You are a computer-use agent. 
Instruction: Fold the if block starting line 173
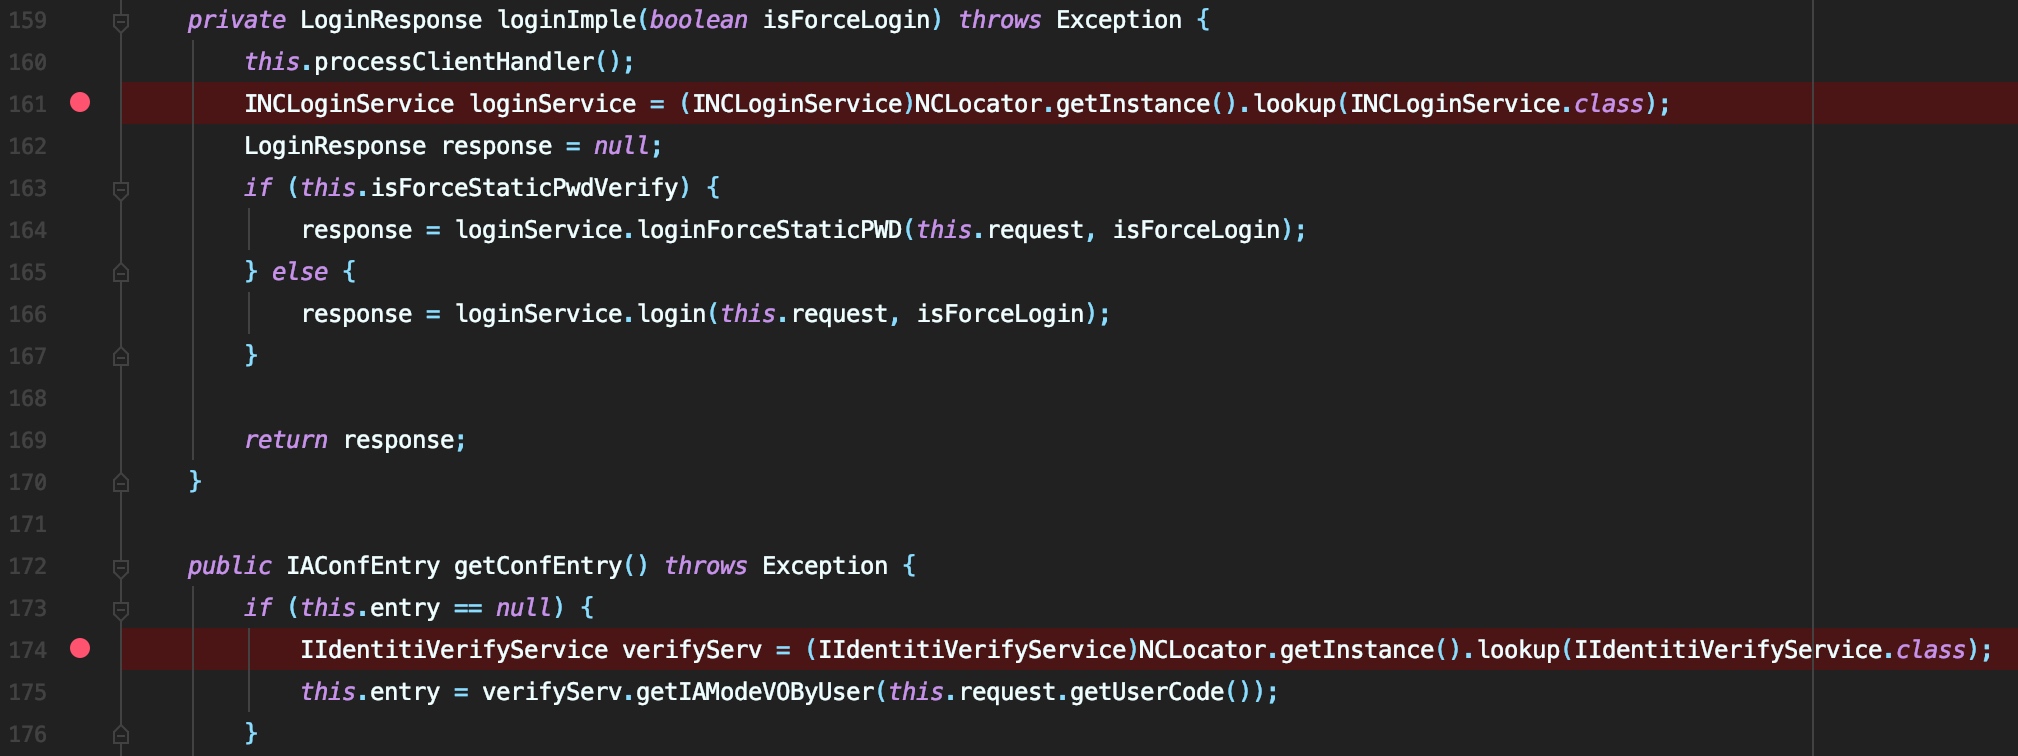pos(121,609)
